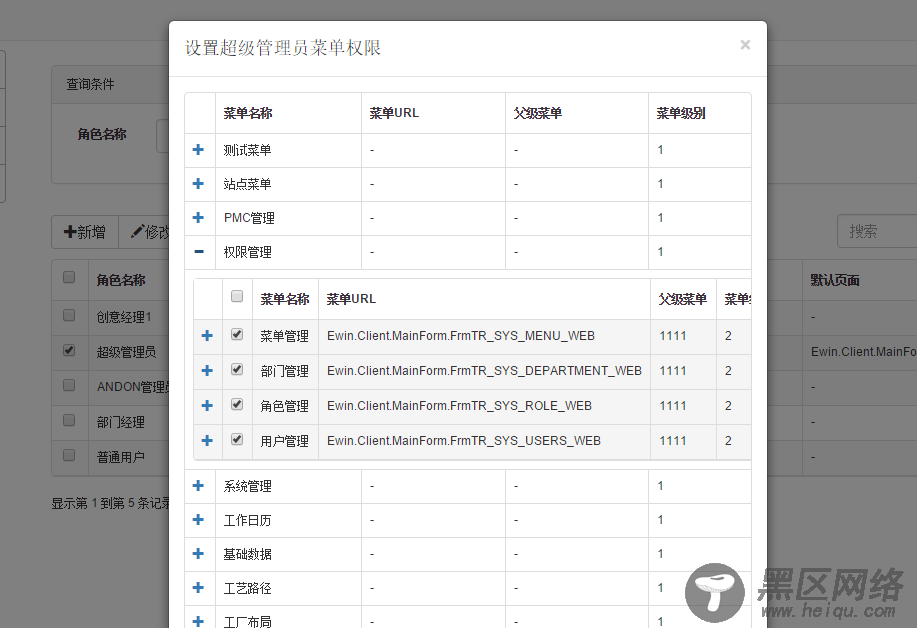This screenshot has height=628, width=917.
Task: Click the 菜单URL header in submenu table
Action: pos(484,299)
